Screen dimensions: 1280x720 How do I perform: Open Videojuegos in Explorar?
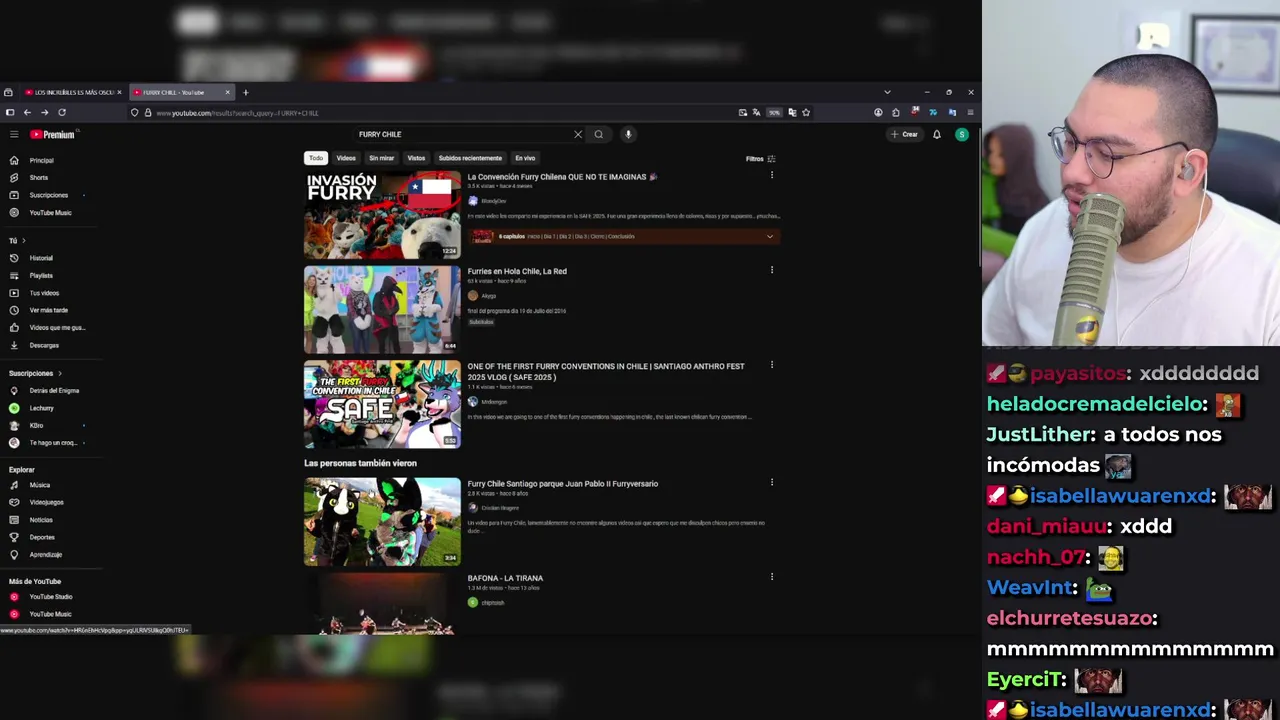pos(48,502)
